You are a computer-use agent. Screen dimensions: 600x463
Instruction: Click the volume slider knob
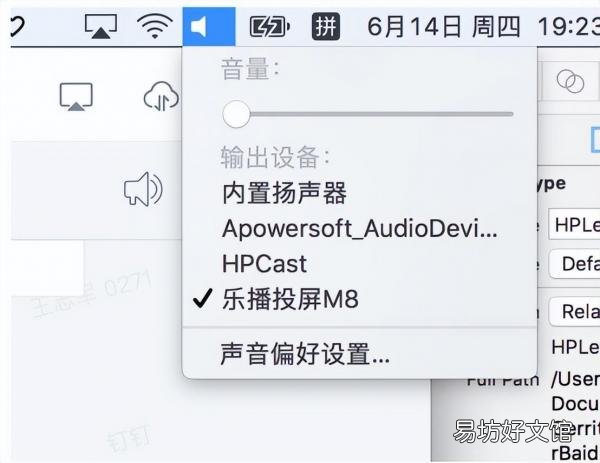236,114
